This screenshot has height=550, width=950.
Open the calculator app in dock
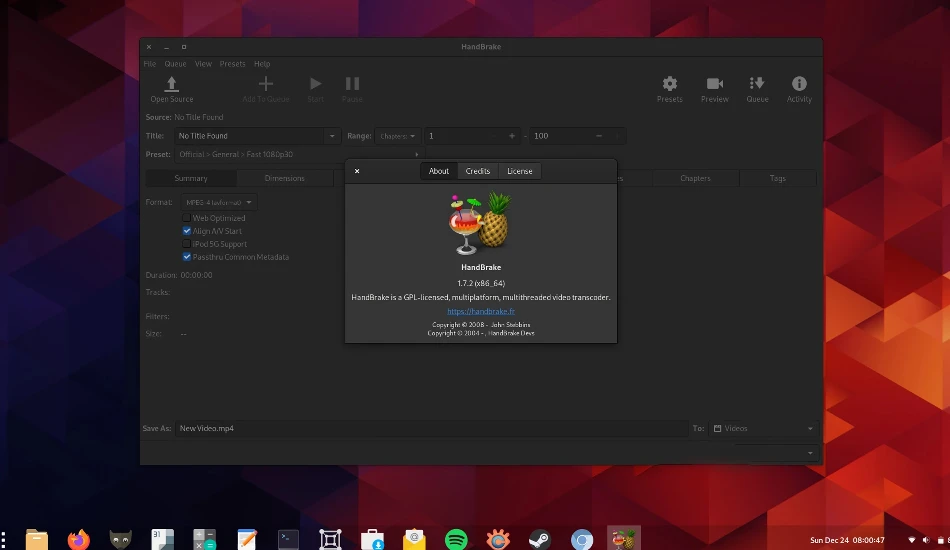(204, 539)
